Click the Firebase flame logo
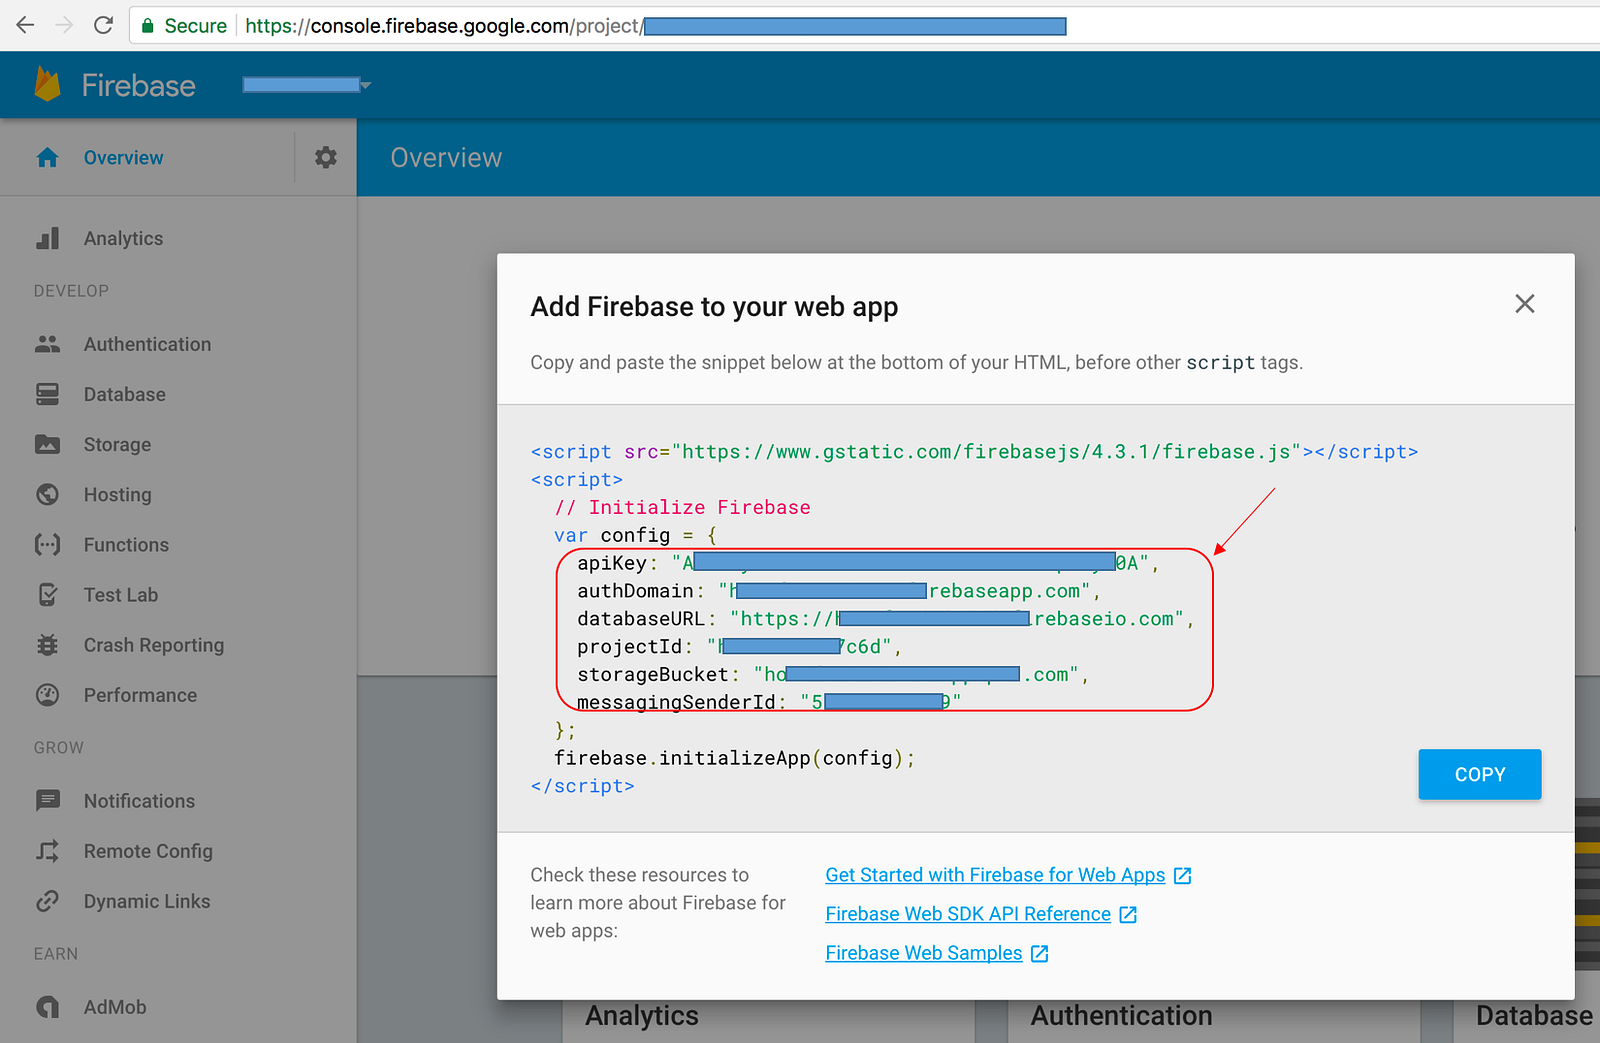 pyautogui.click(x=47, y=85)
